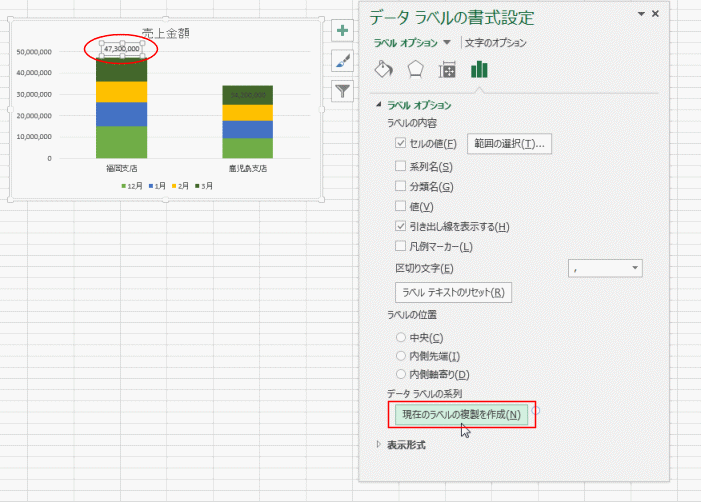The width and height of the screenshot is (701, 502).
Task: Expand the 表示形式 section
Action: point(379,444)
